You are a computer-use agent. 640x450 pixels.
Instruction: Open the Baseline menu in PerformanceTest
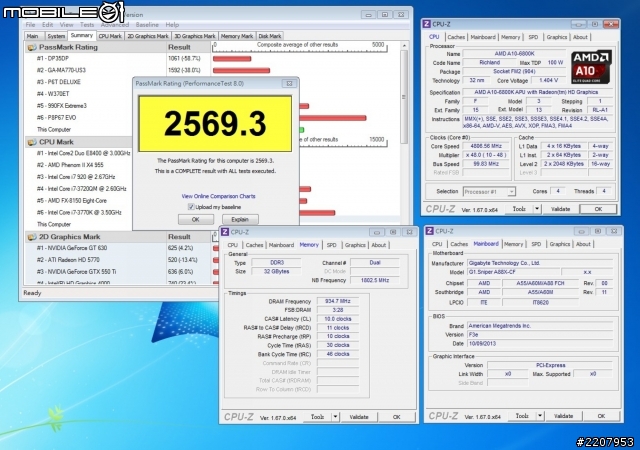click(x=147, y=25)
